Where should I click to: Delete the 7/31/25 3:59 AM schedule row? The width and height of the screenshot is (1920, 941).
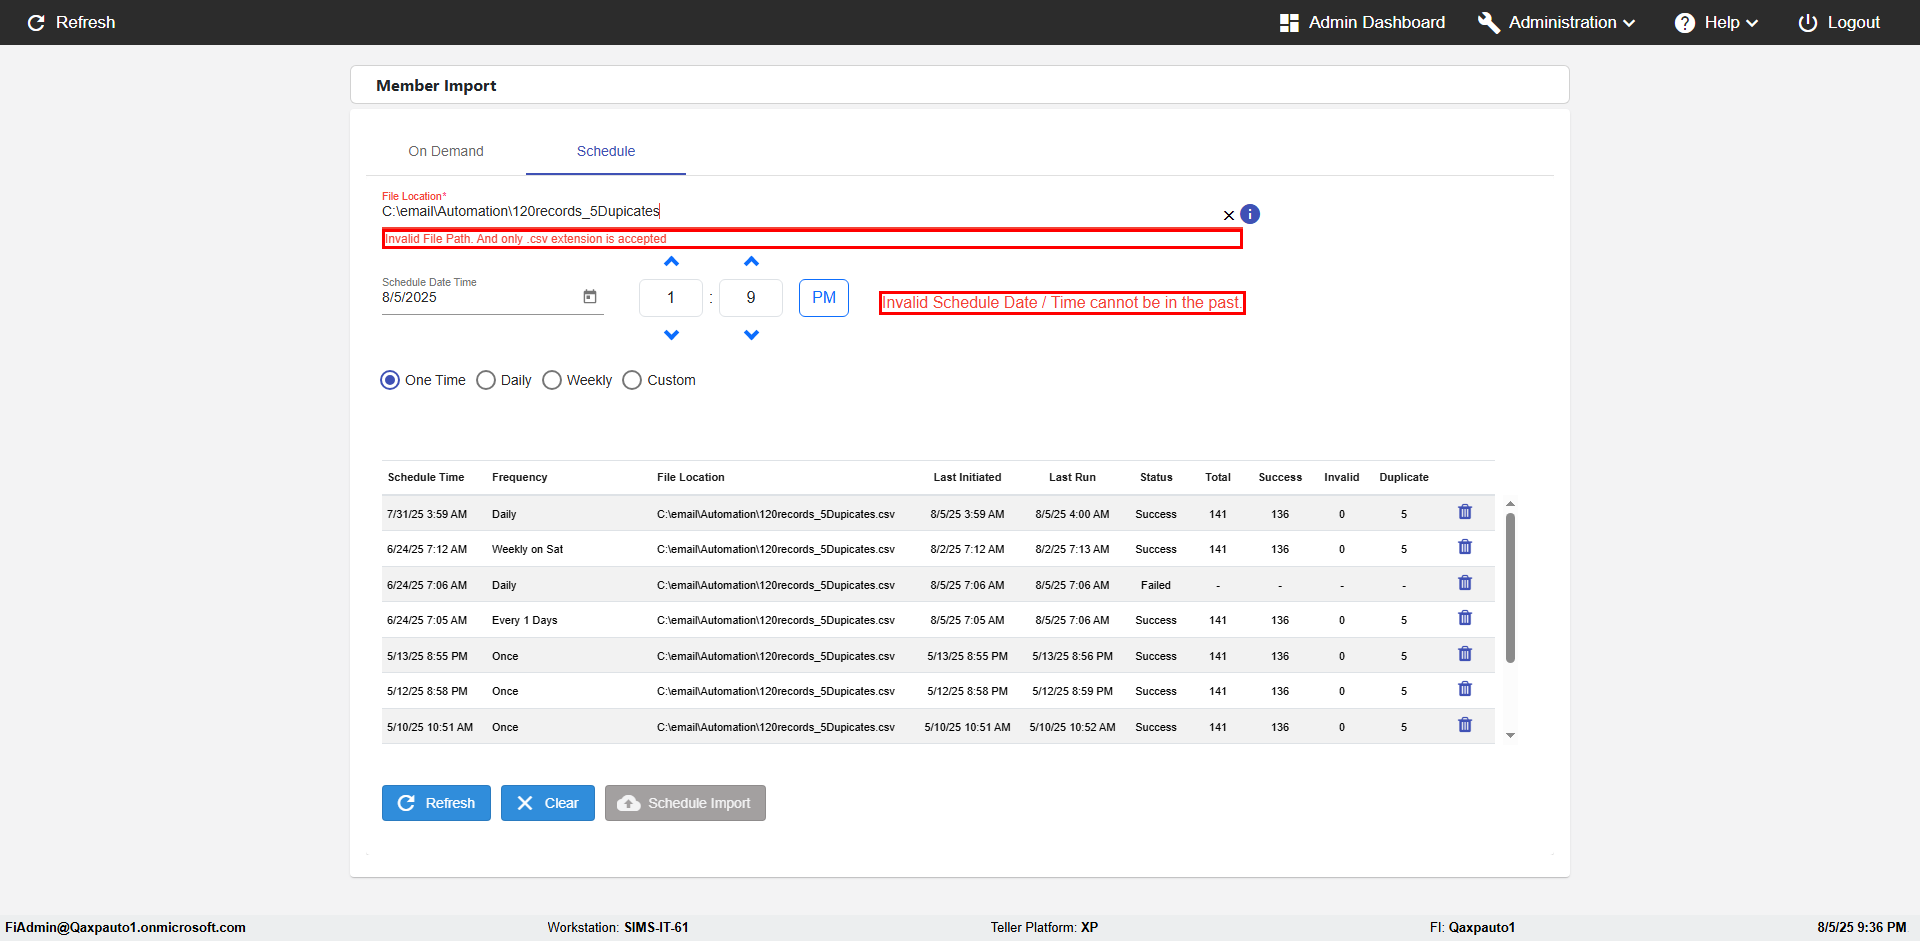coord(1465,512)
